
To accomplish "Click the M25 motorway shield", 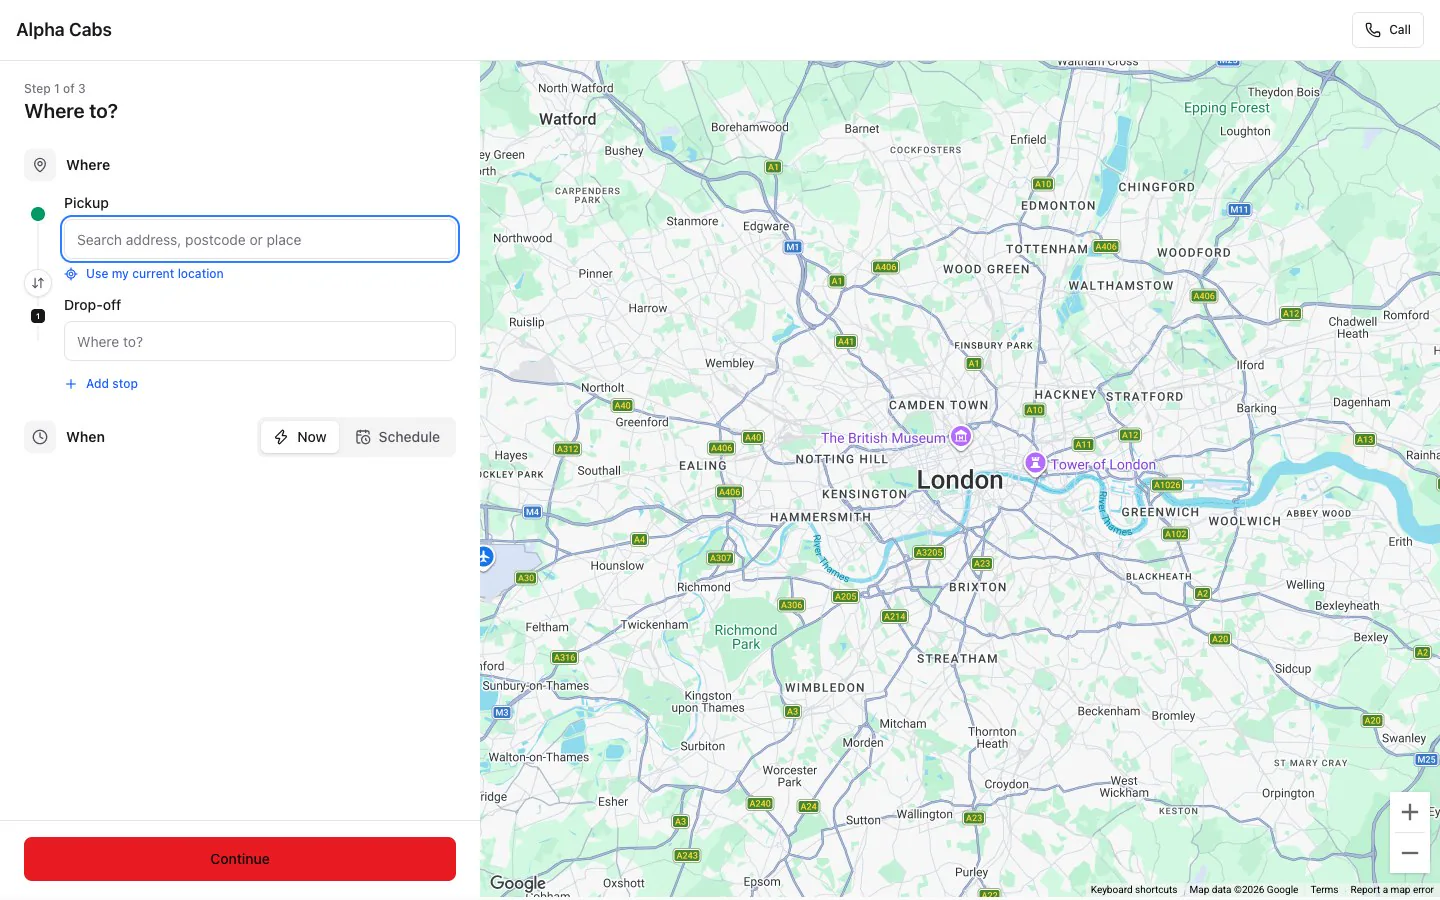I will pos(1427,760).
